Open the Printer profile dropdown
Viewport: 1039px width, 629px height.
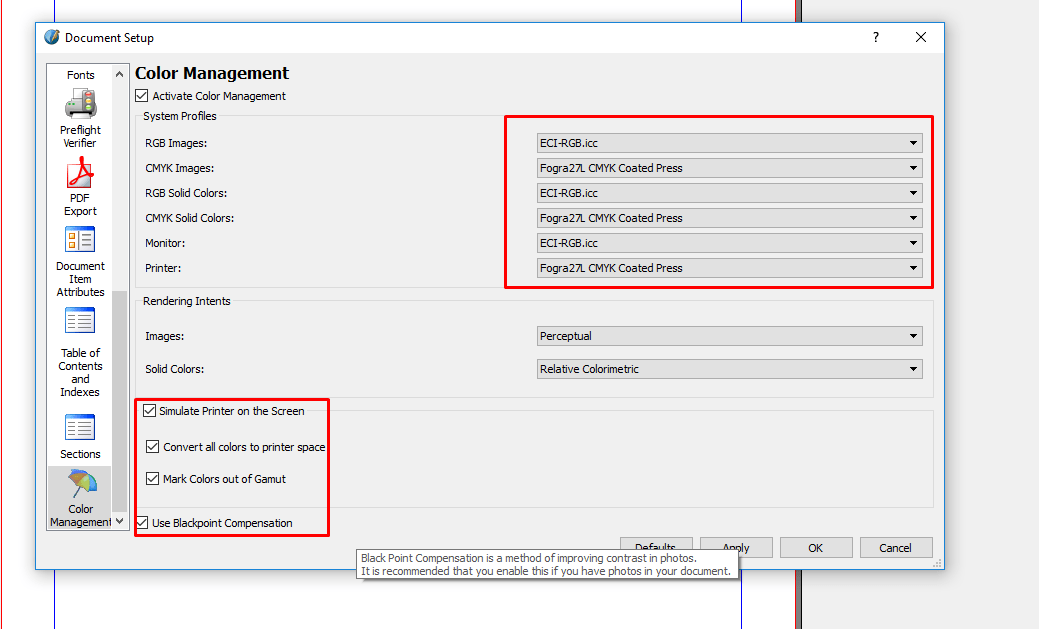point(913,268)
